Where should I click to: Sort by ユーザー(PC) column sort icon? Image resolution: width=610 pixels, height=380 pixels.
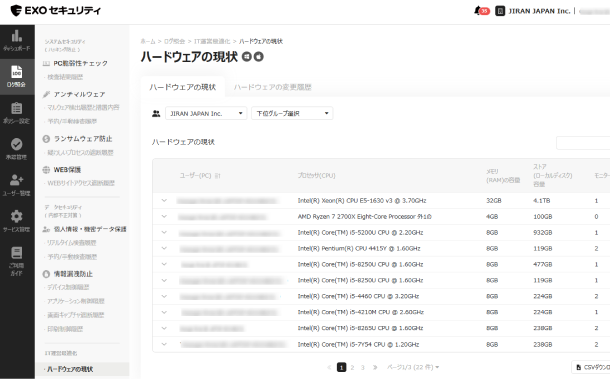point(217,176)
